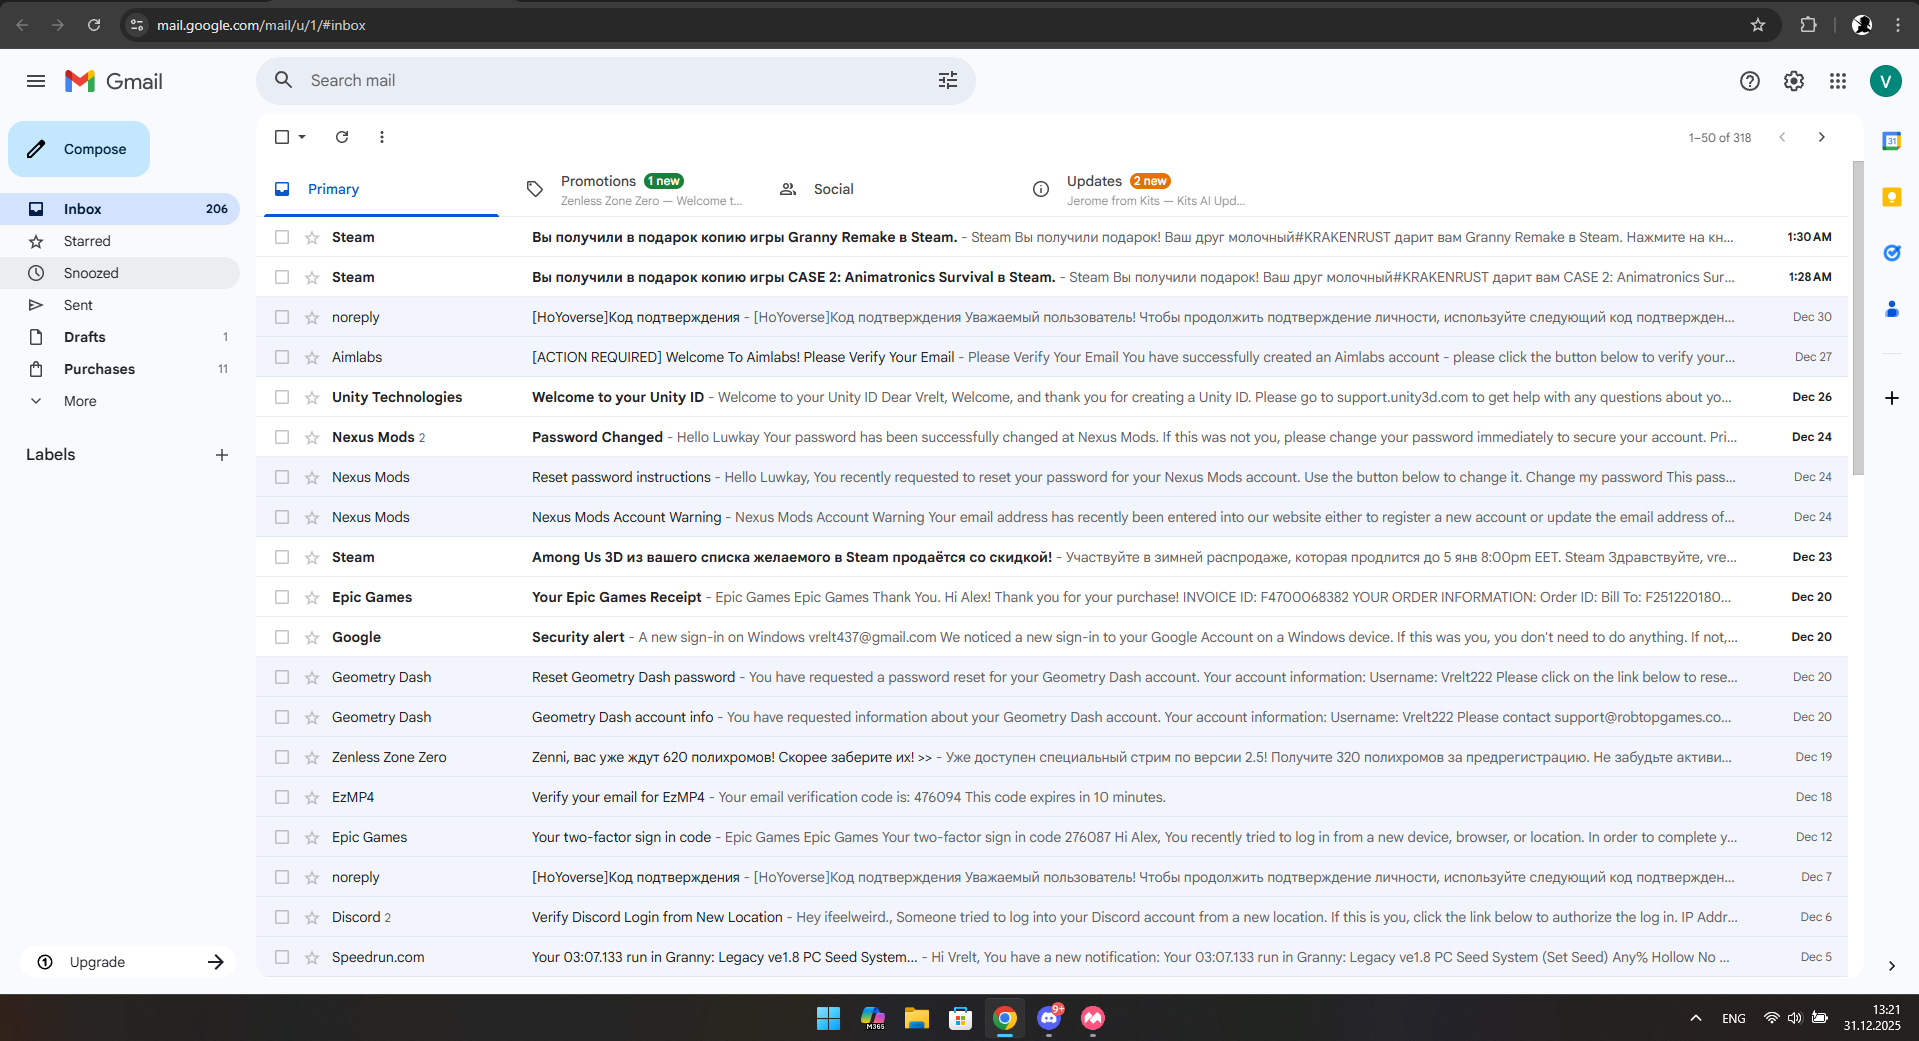Open the Sent folder
This screenshot has width=1919, height=1041.
pos(120,305)
